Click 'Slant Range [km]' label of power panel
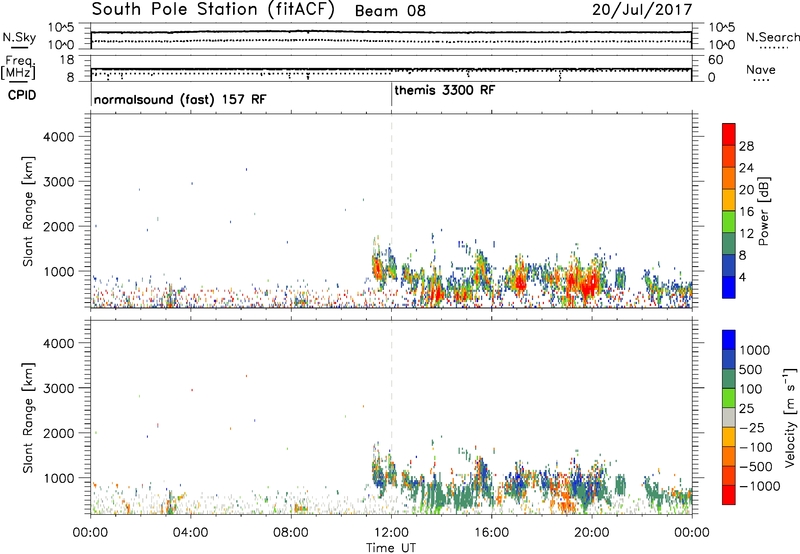 coord(28,211)
